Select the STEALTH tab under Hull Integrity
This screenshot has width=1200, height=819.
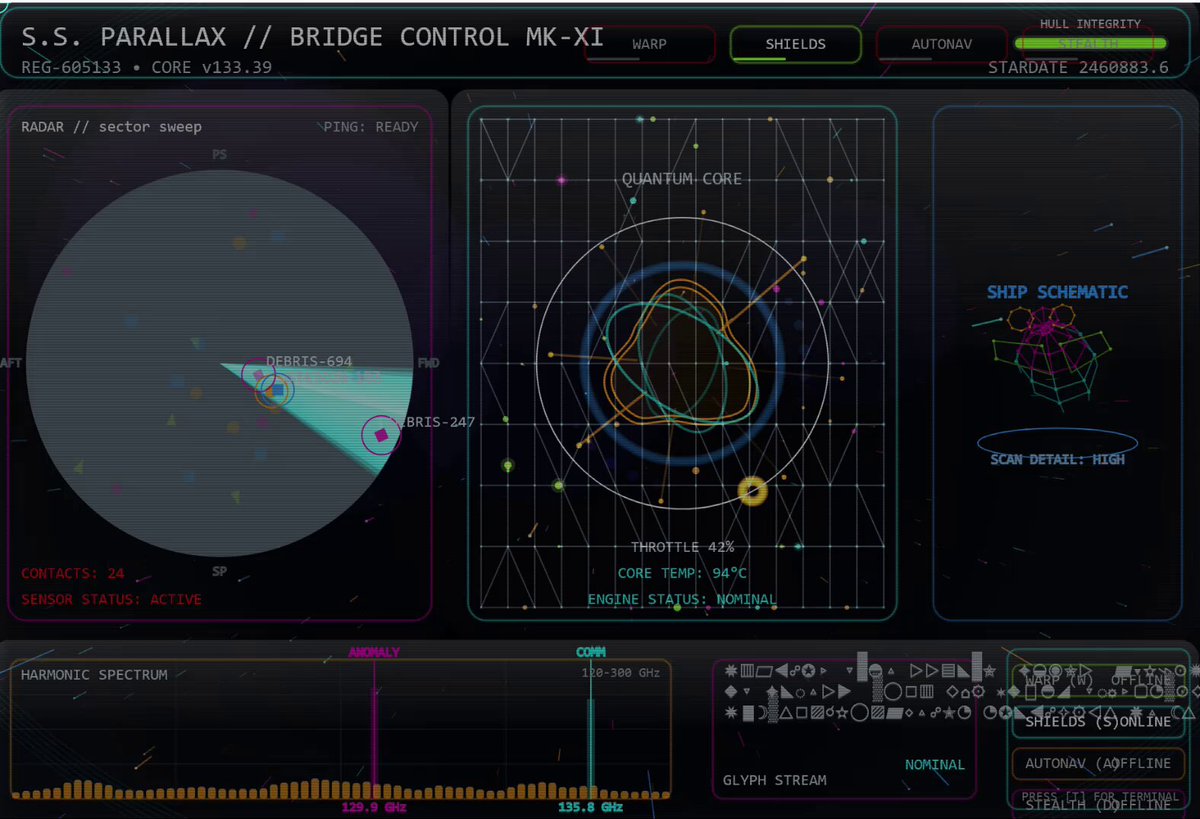1088,45
